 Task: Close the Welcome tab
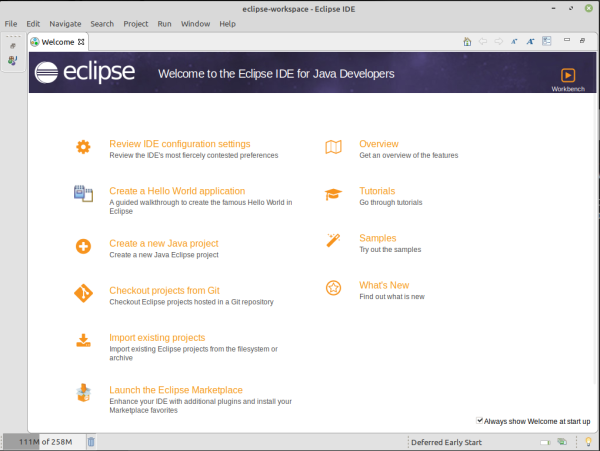tap(83, 42)
